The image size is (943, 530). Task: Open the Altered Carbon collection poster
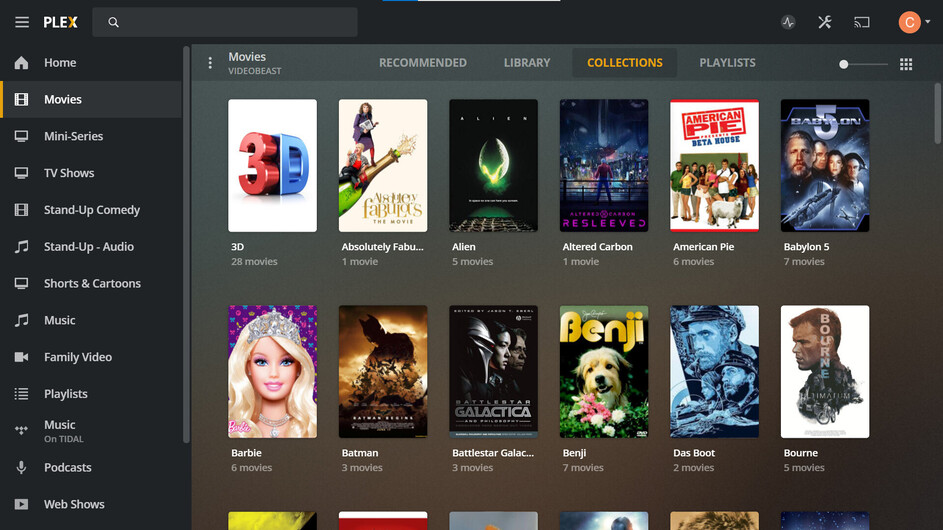click(x=604, y=165)
